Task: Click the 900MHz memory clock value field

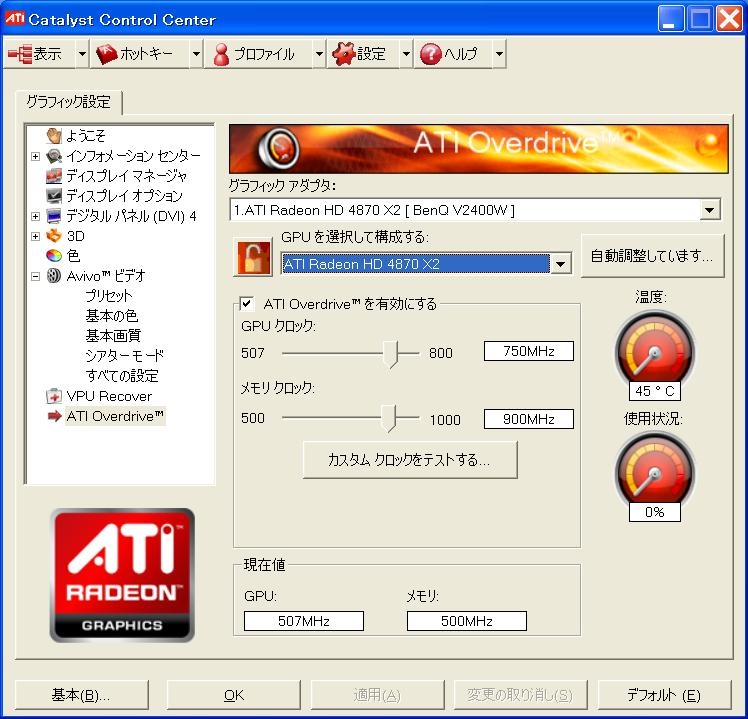Action: tap(529, 419)
